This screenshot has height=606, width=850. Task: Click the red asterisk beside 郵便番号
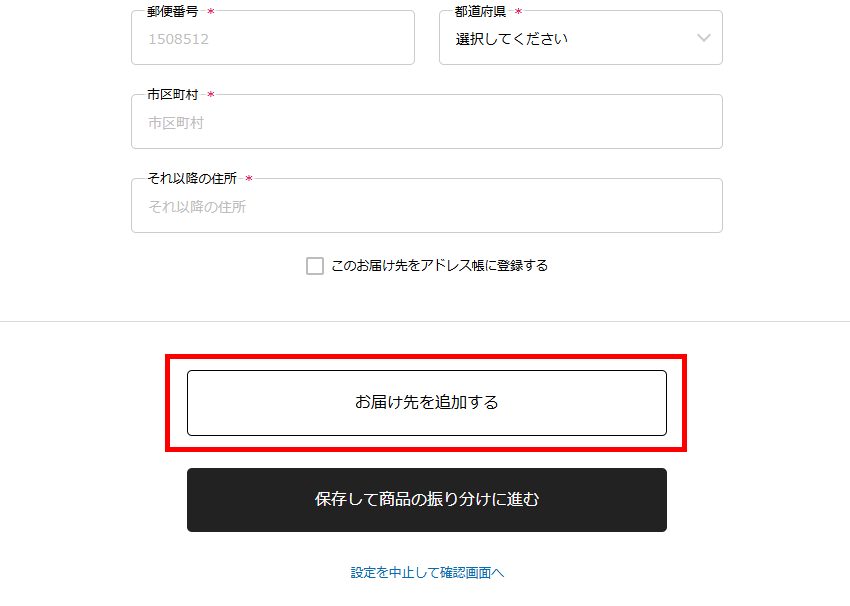coord(211,12)
